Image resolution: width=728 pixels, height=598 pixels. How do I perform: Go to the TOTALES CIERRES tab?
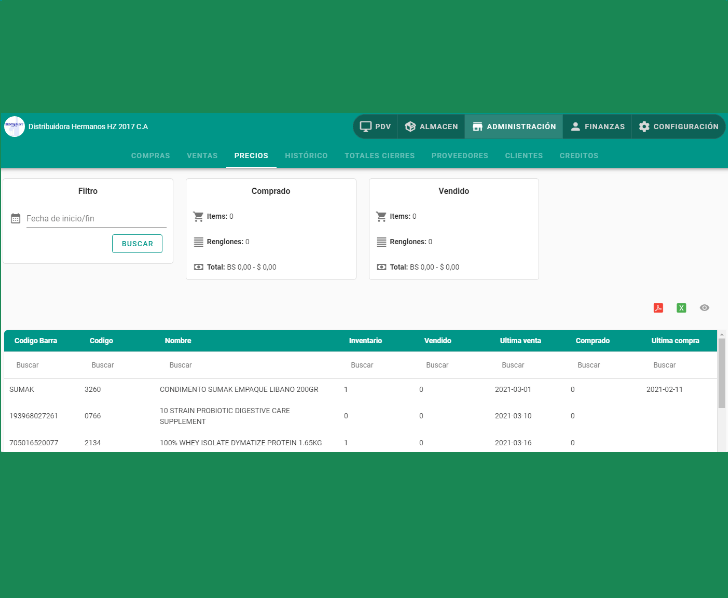pyautogui.click(x=379, y=156)
